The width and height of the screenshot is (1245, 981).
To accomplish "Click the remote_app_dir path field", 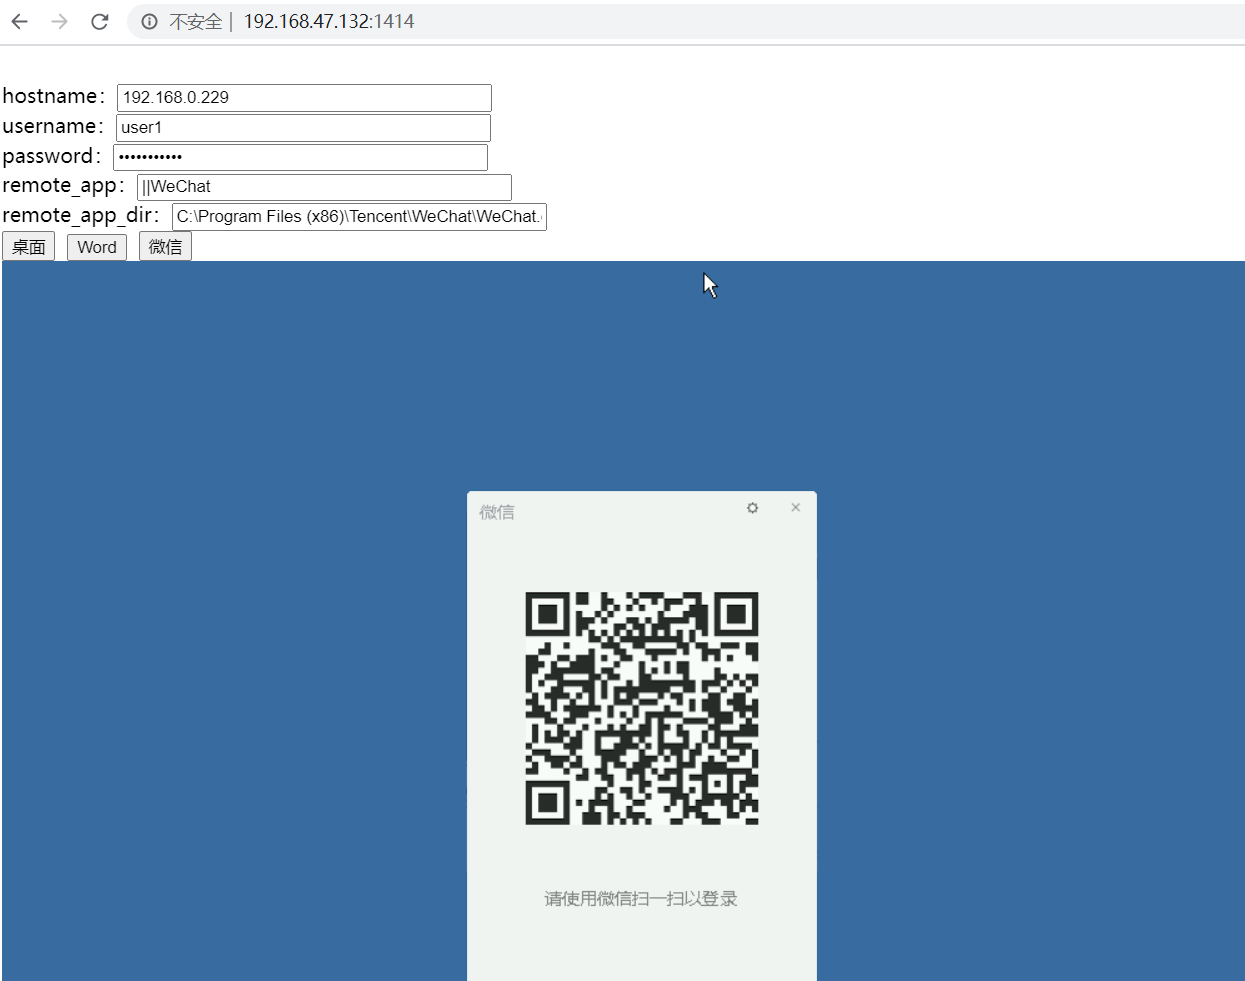I will pos(359,217).
